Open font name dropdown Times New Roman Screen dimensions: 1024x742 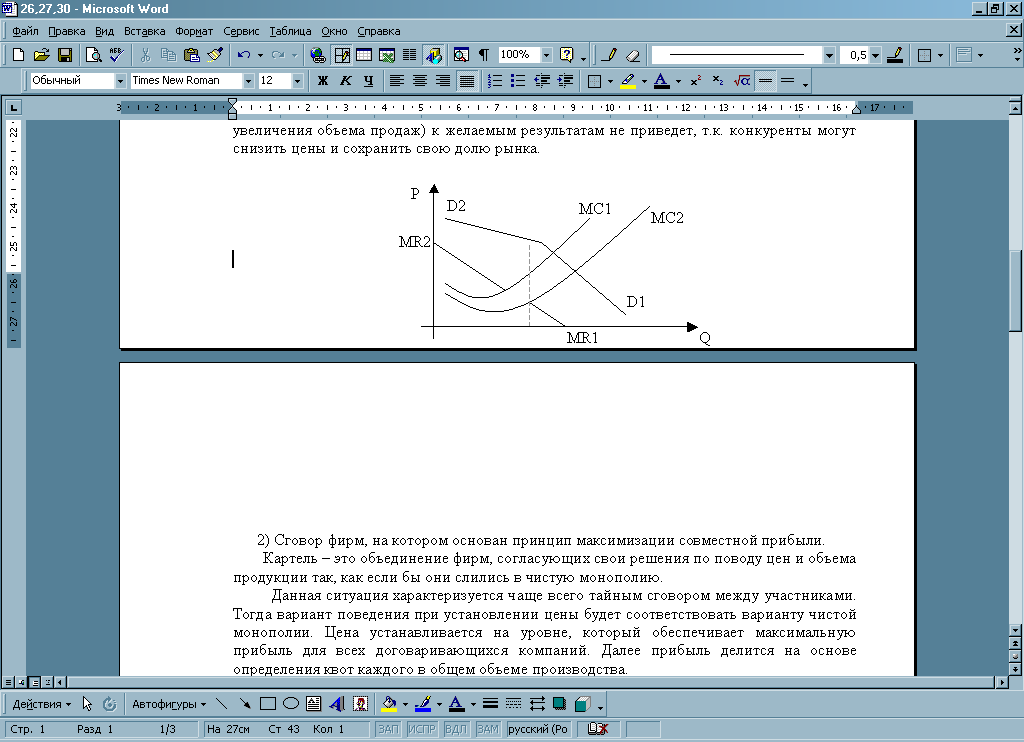tap(248, 81)
